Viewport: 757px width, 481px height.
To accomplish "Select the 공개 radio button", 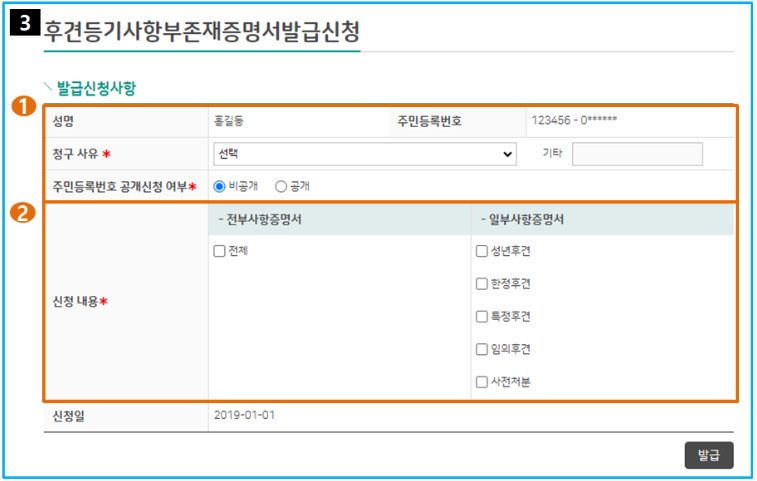I will (x=281, y=186).
